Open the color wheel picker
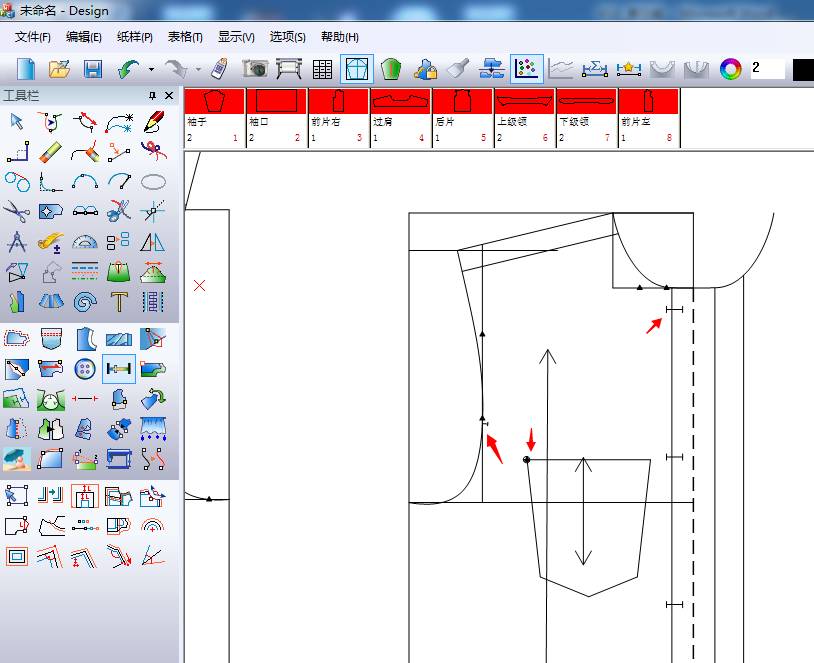Viewport: 814px width, 663px height. 732,69
